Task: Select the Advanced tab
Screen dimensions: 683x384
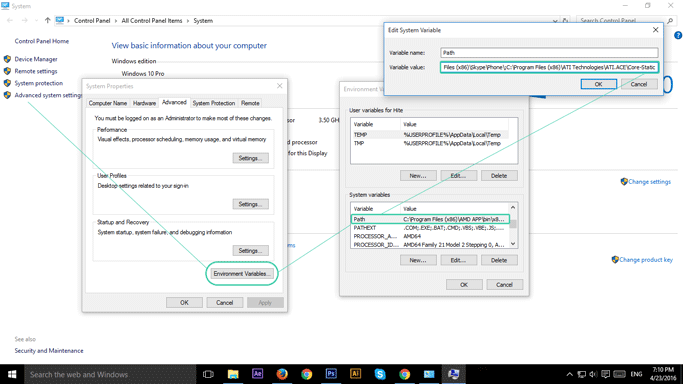Action: [174, 102]
